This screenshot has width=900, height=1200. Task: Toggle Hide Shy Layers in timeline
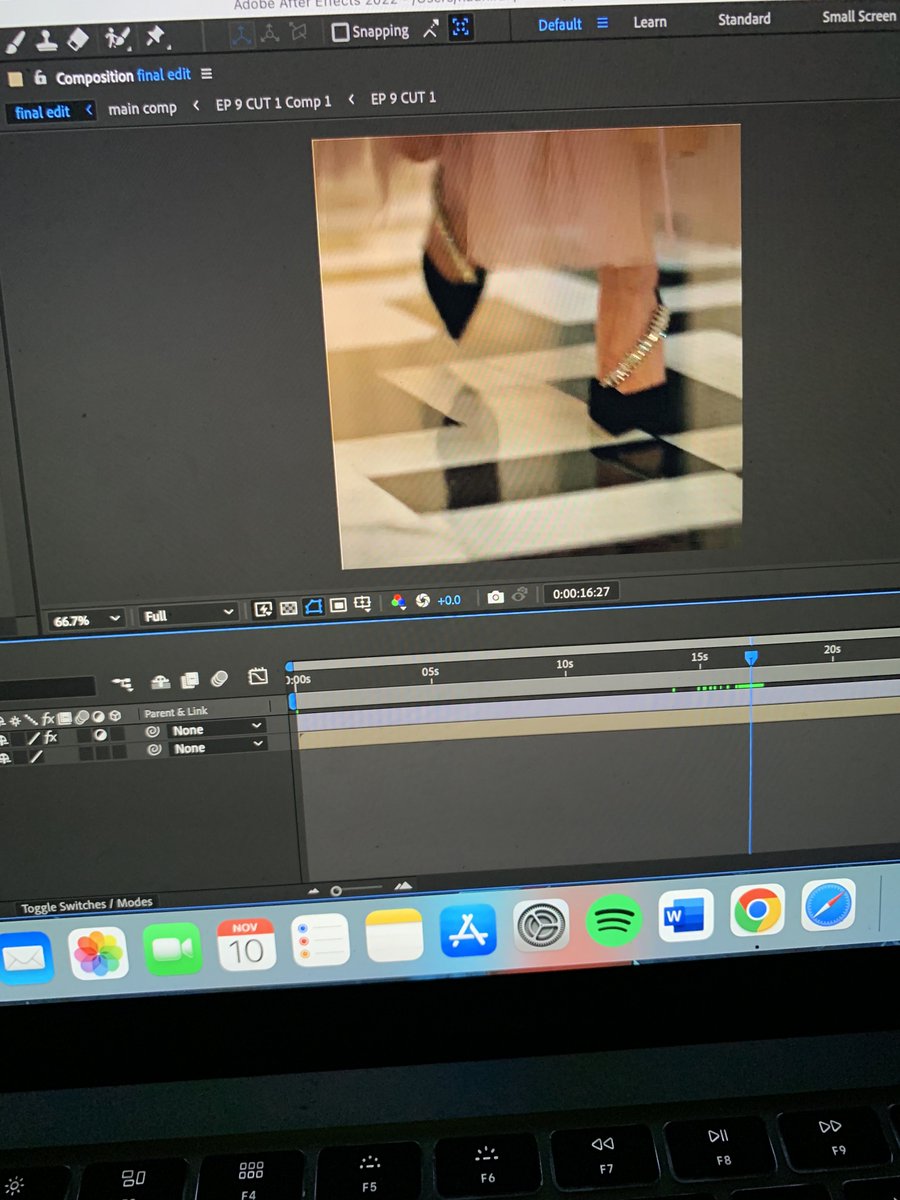click(160, 682)
